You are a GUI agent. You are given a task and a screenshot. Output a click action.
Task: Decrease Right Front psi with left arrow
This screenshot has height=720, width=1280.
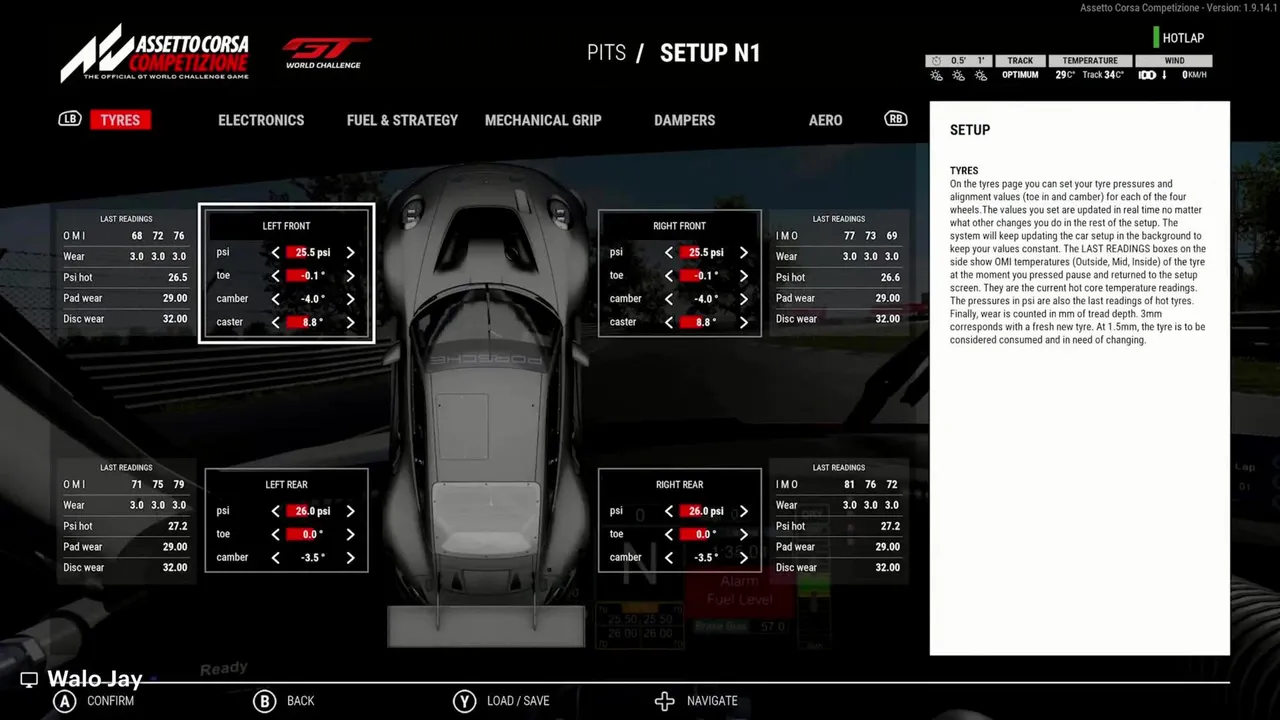[668, 253]
